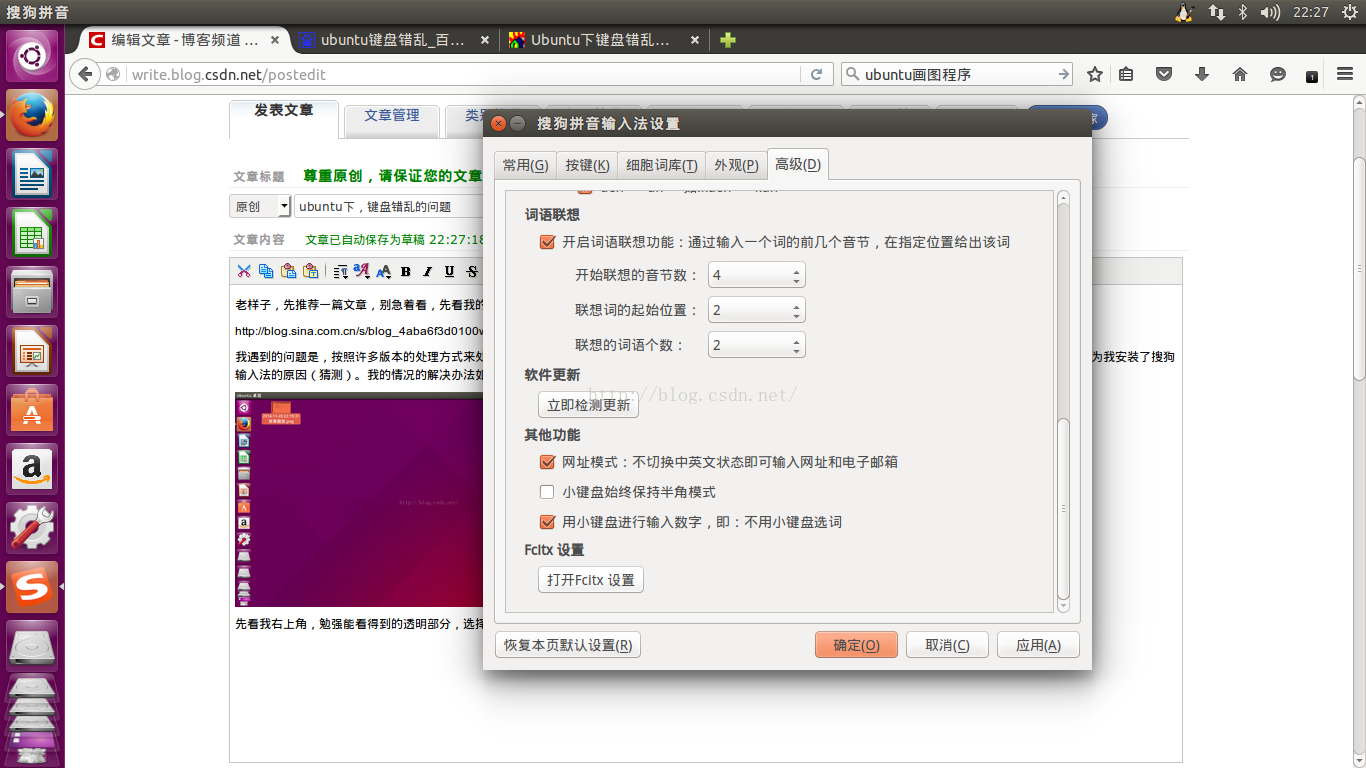This screenshot has height=768, width=1366.
Task: Click the Paste icon in editor toolbar
Action: point(288,271)
